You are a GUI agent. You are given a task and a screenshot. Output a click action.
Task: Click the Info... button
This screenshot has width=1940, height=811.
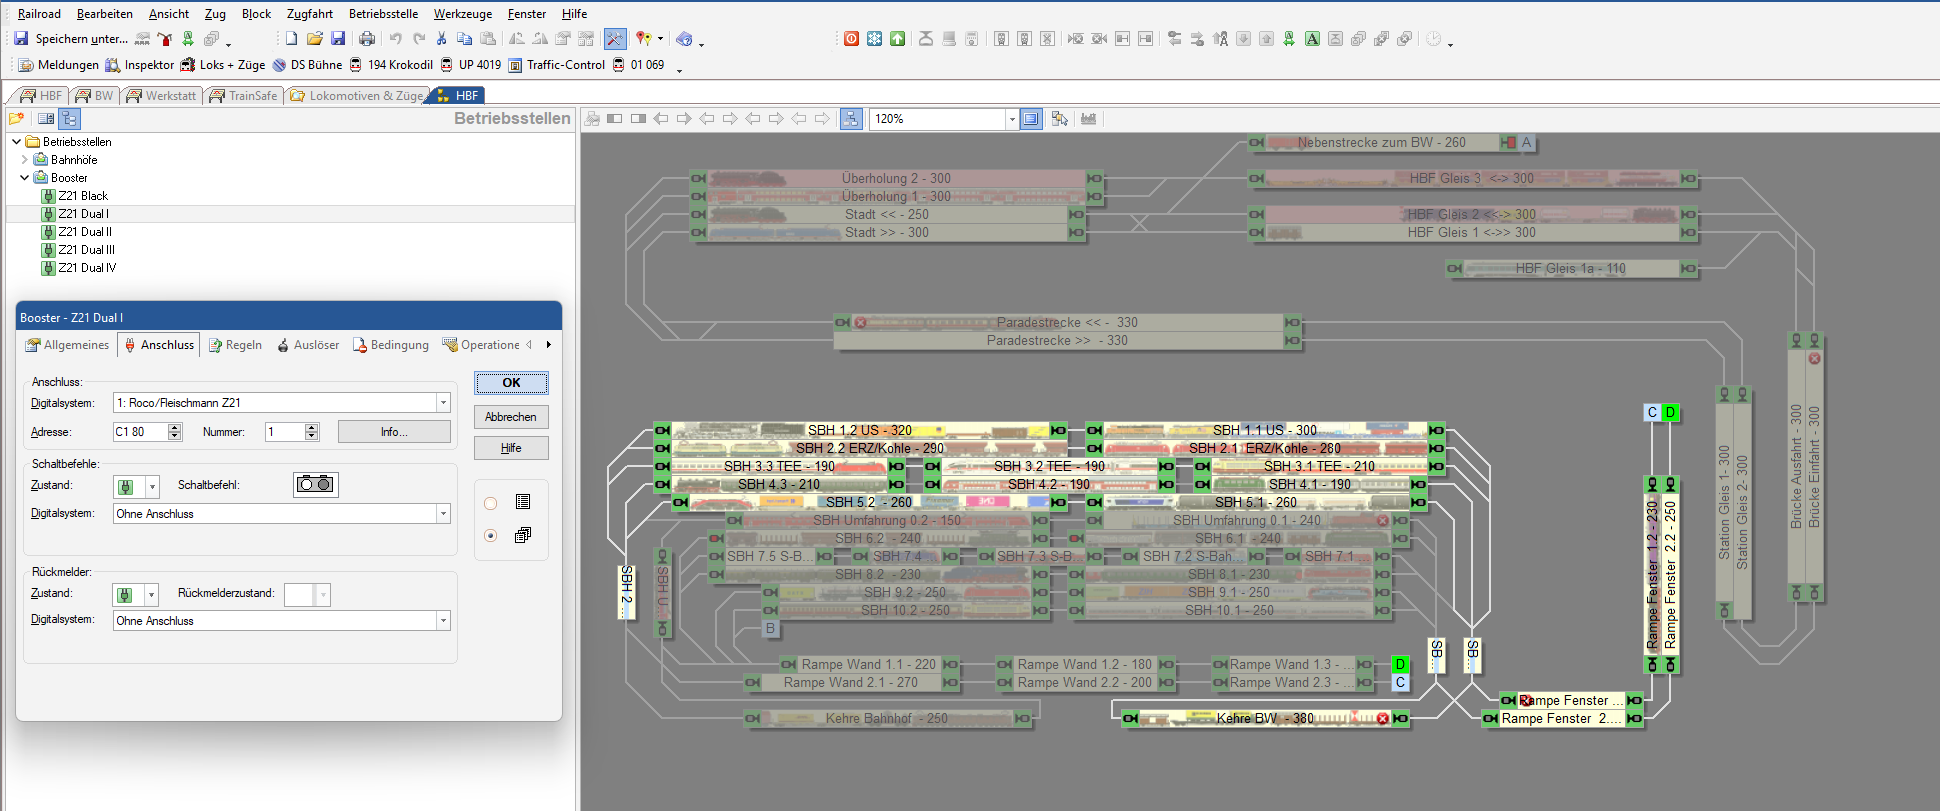coord(393,432)
